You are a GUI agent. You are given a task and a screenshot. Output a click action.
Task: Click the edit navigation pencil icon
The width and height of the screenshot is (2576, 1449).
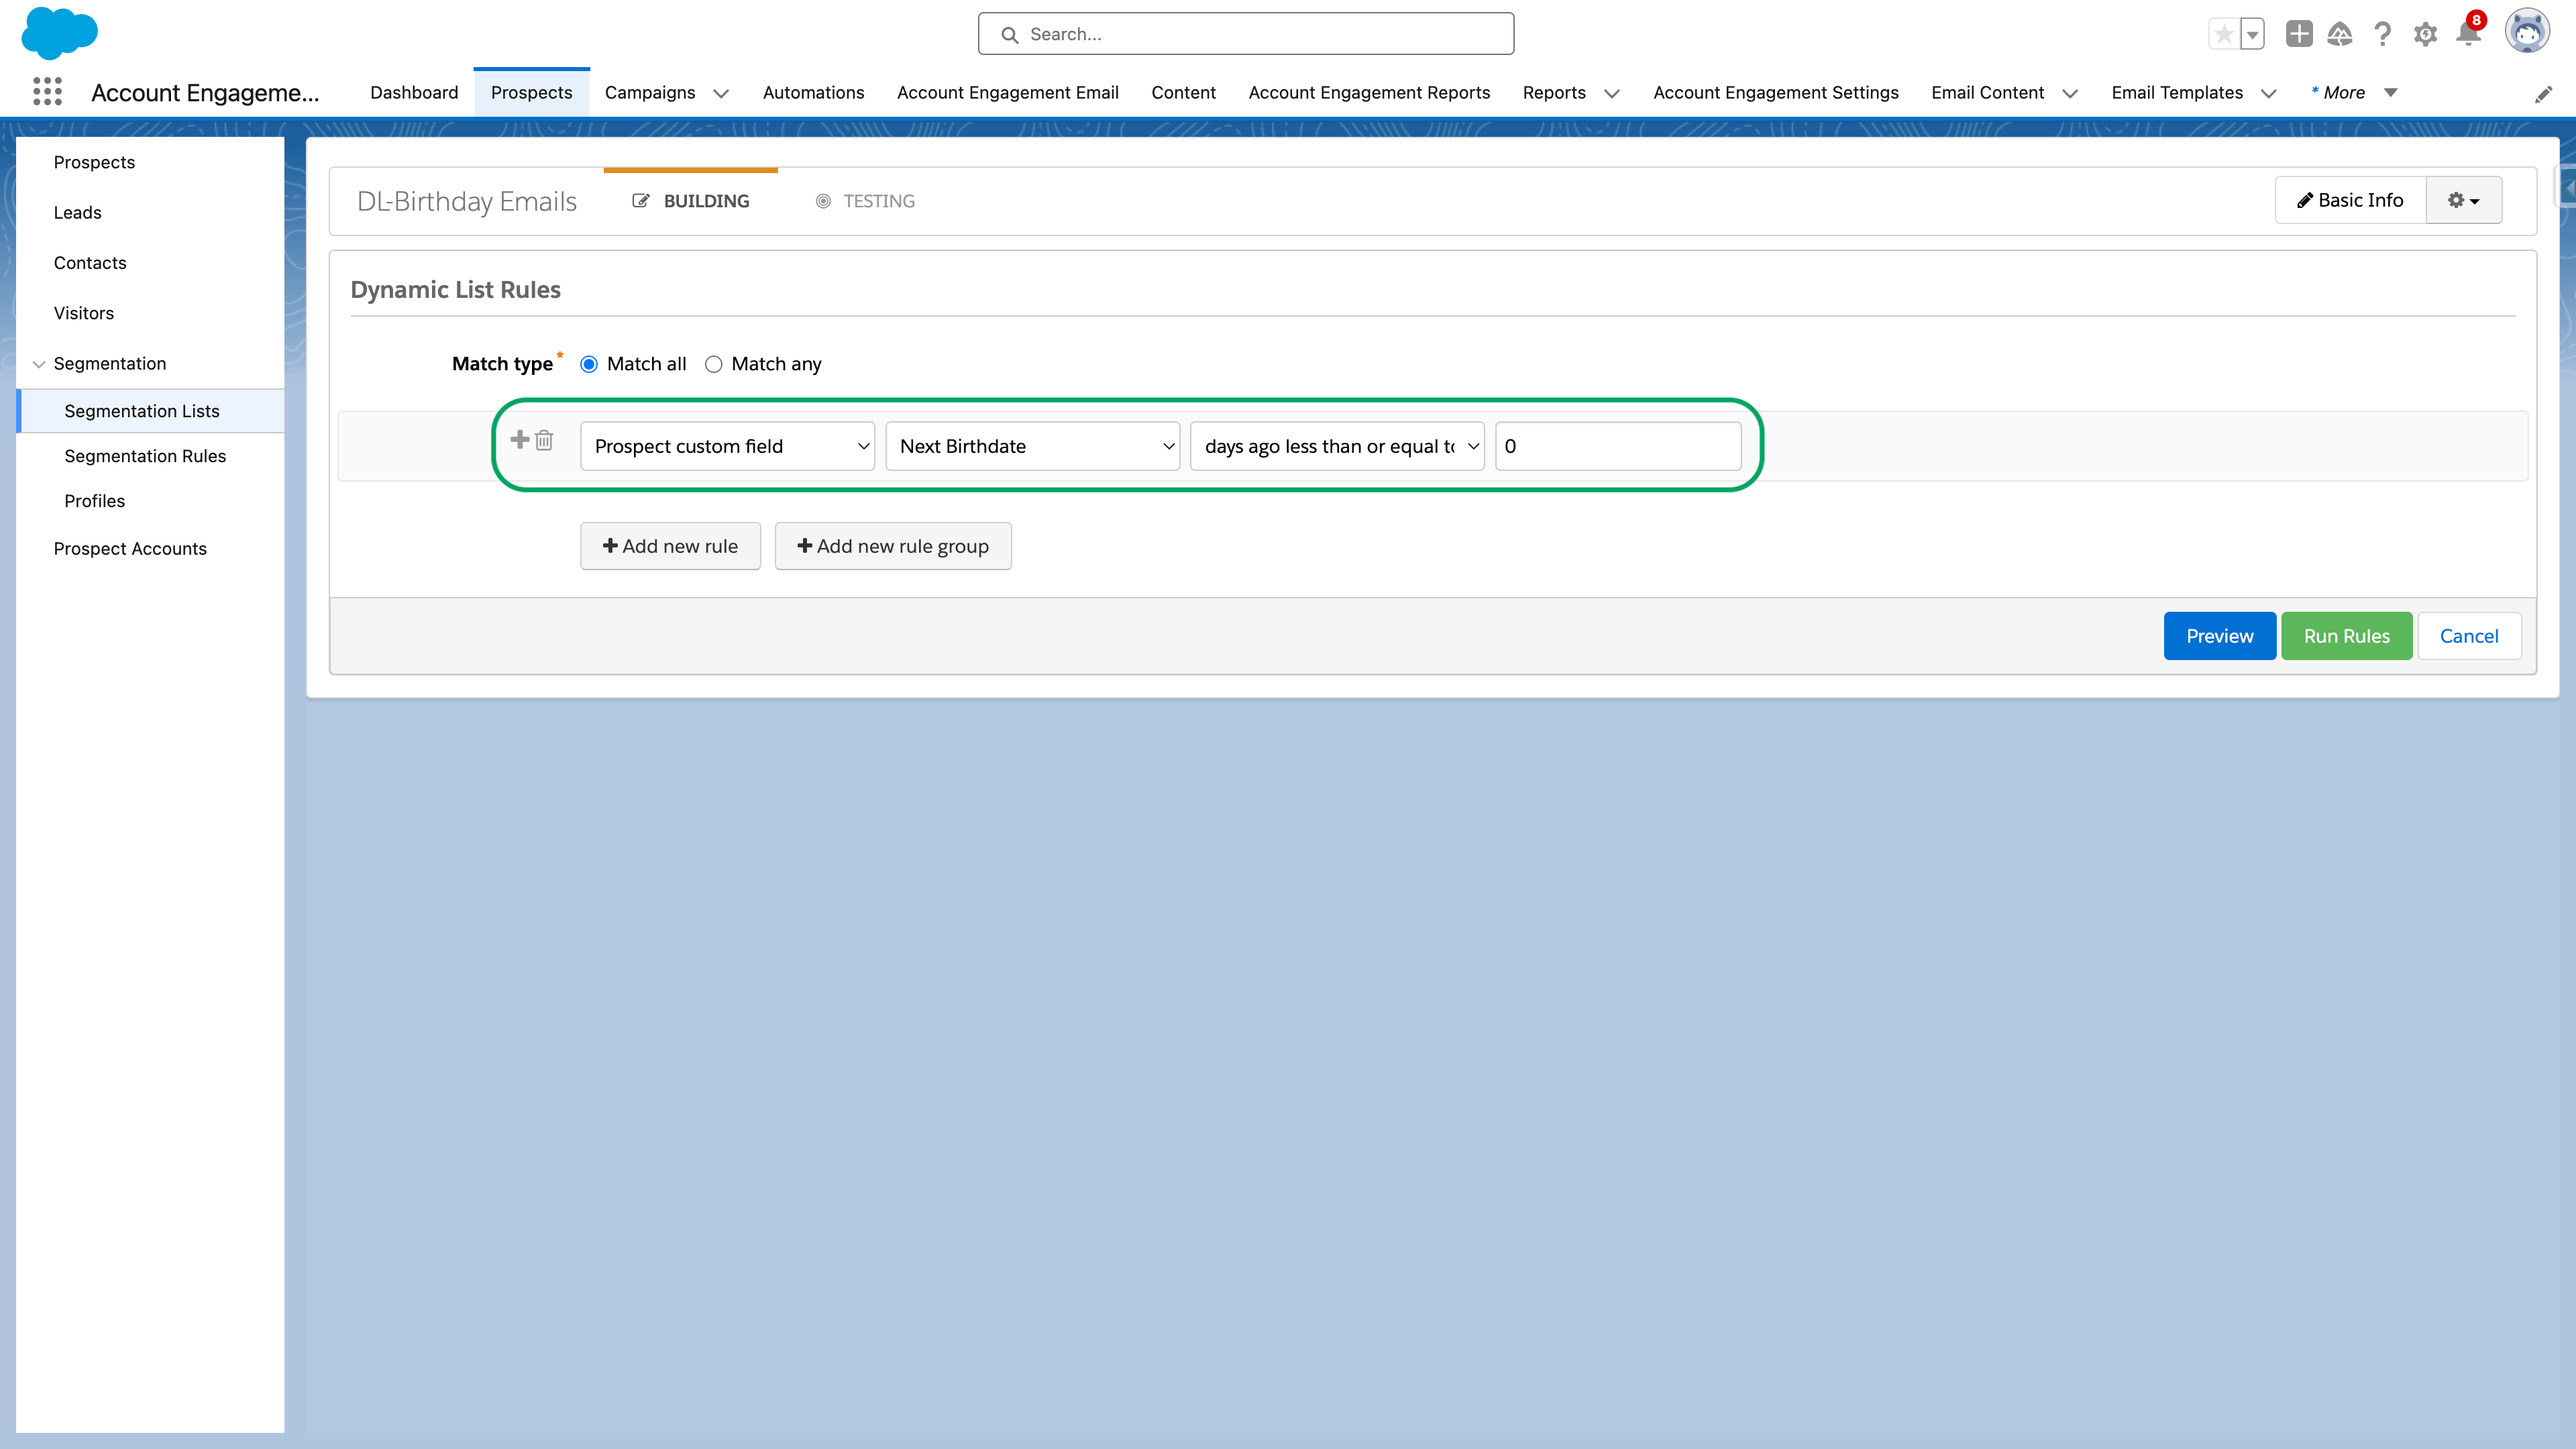click(2543, 94)
